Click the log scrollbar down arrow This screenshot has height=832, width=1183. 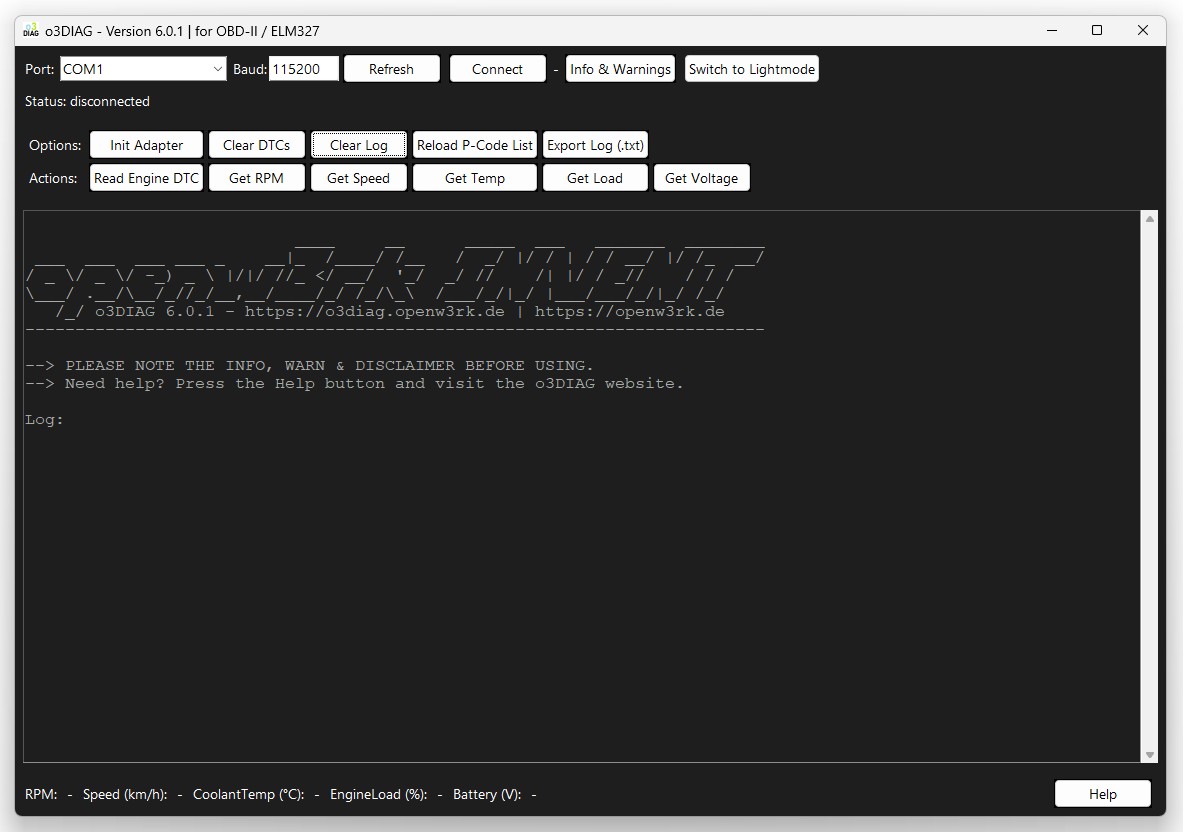tap(1148, 755)
